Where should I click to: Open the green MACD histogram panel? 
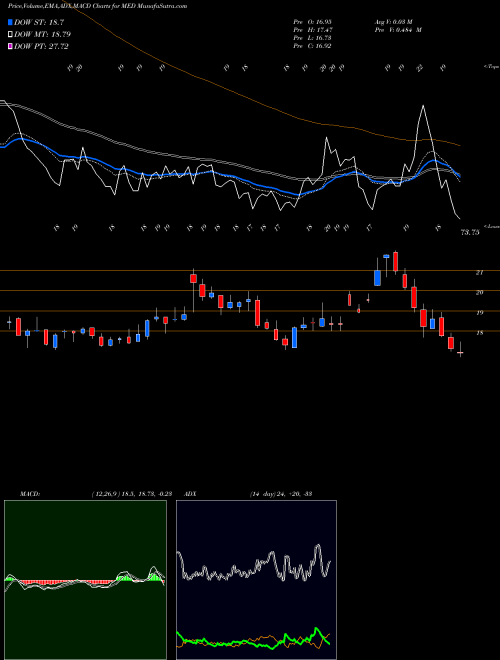85,580
